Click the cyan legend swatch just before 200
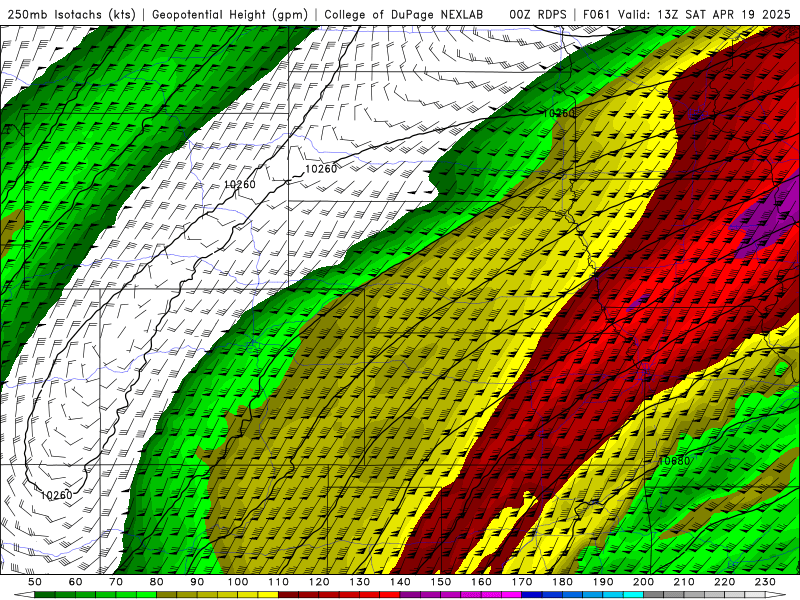Screen dimensions: 800x600 coord(633,595)
